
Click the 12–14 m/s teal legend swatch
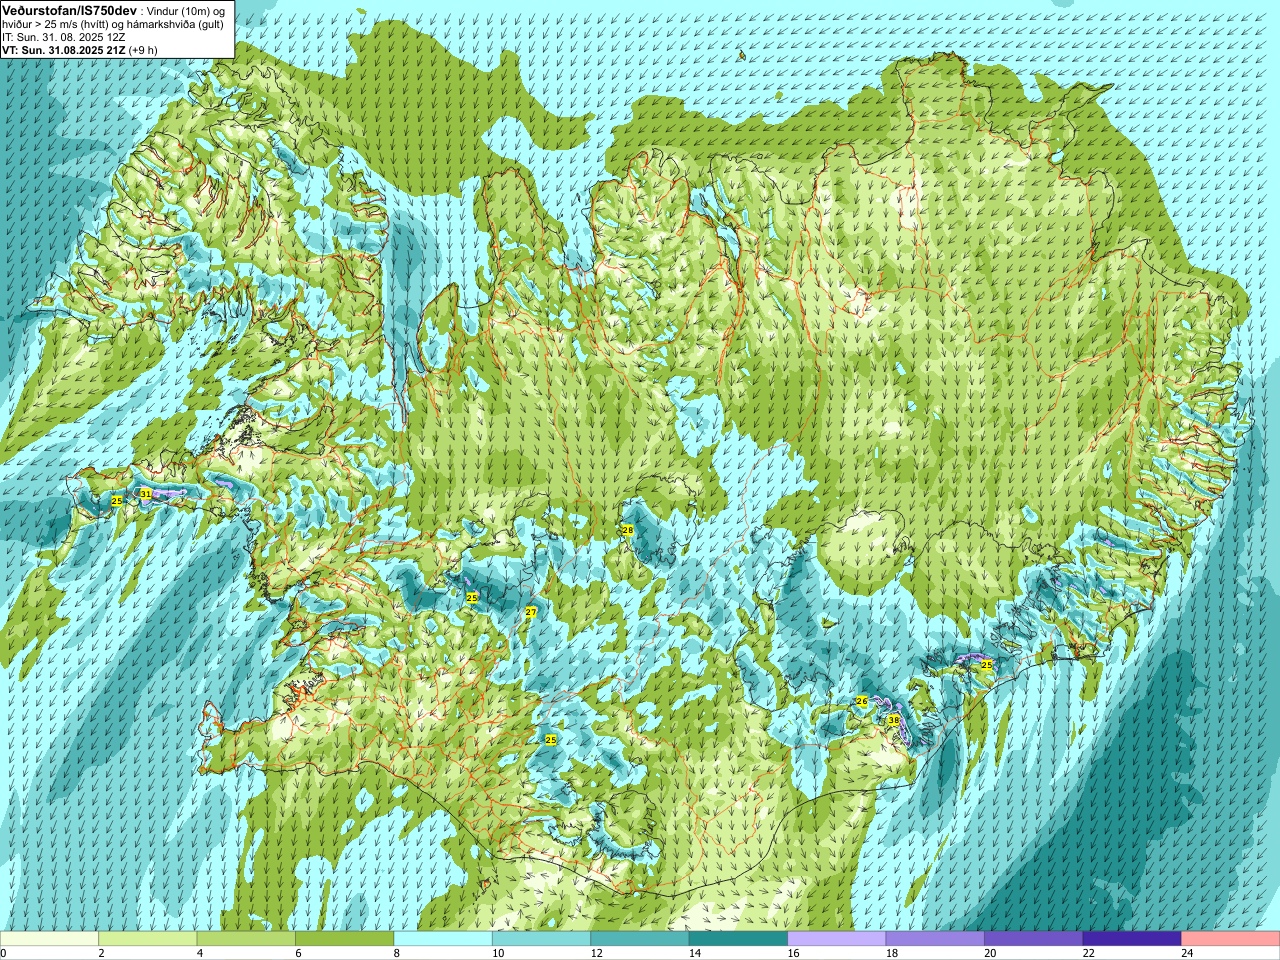(640, 939)
